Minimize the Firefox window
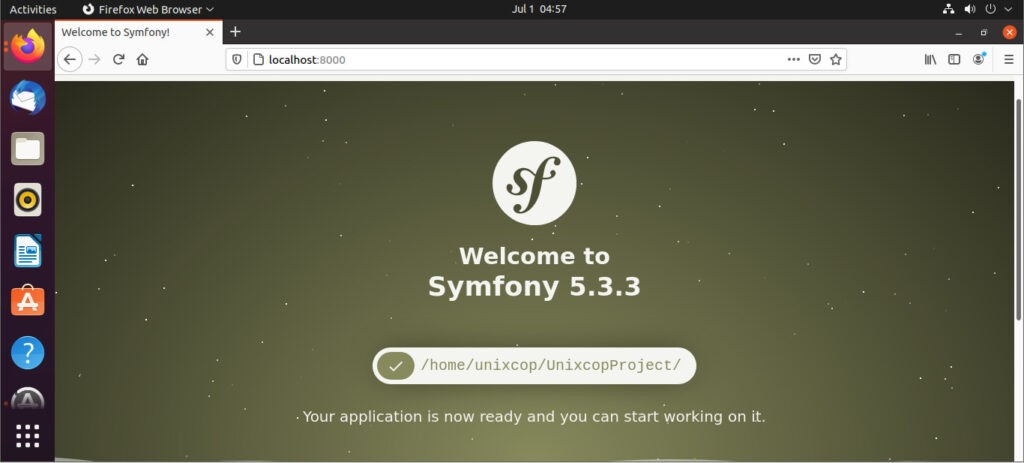This screenshot has width=1024, height=463. point(959,32)
